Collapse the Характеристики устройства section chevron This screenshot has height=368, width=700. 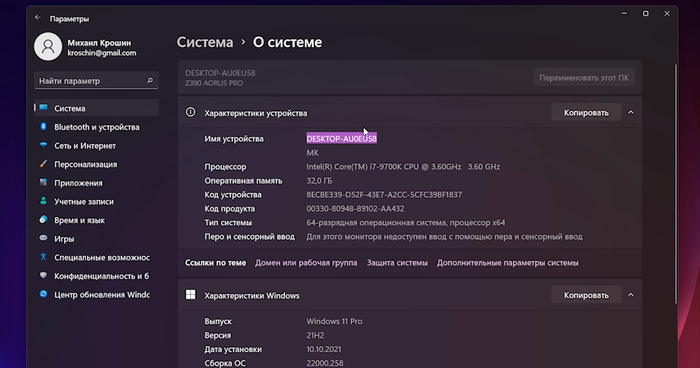[x=631, y=113]
